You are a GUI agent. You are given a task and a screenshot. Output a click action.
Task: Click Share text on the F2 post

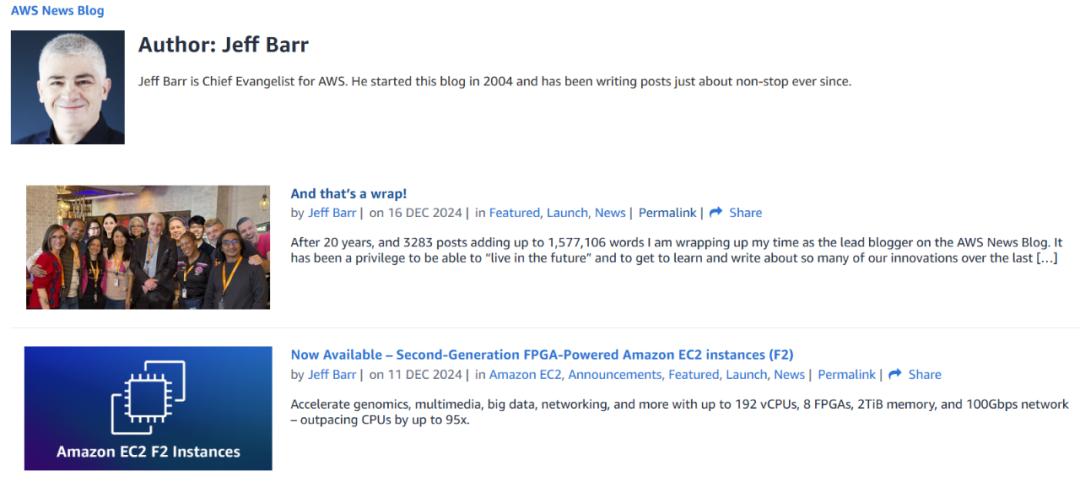pyautogui.click(x=925, y=375)
